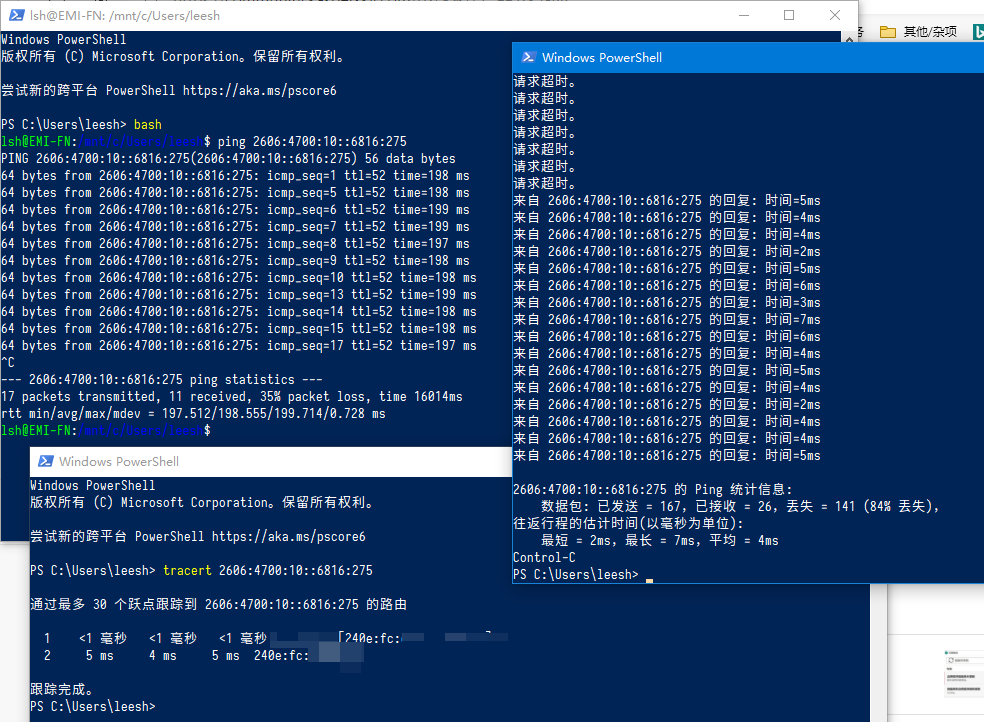
Task: Close the lsh@EMI-FN terminal window
Action: [x=835, y=15]
